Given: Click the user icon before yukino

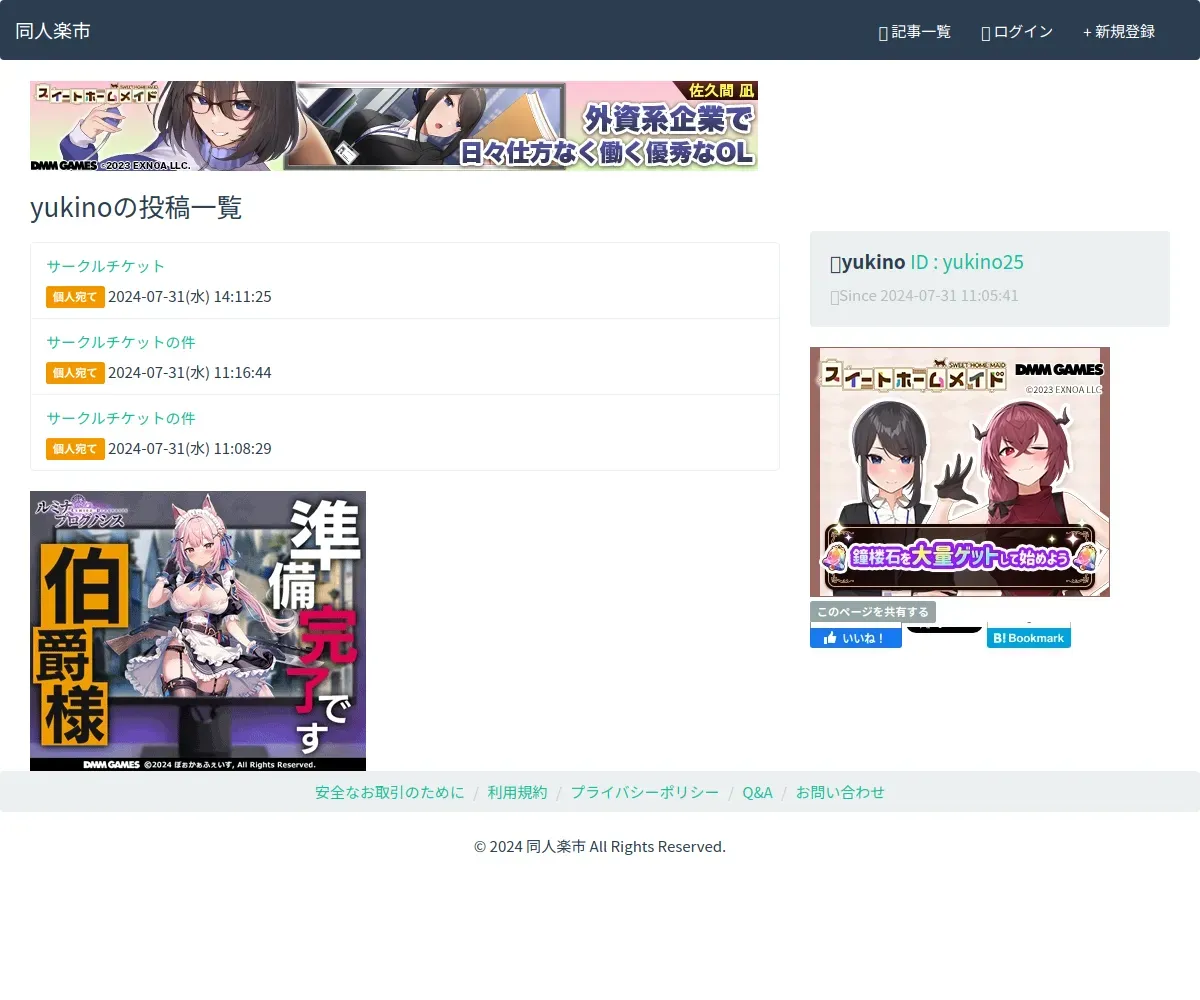Looking at the screenshot, I should click(x=836, y=264).
